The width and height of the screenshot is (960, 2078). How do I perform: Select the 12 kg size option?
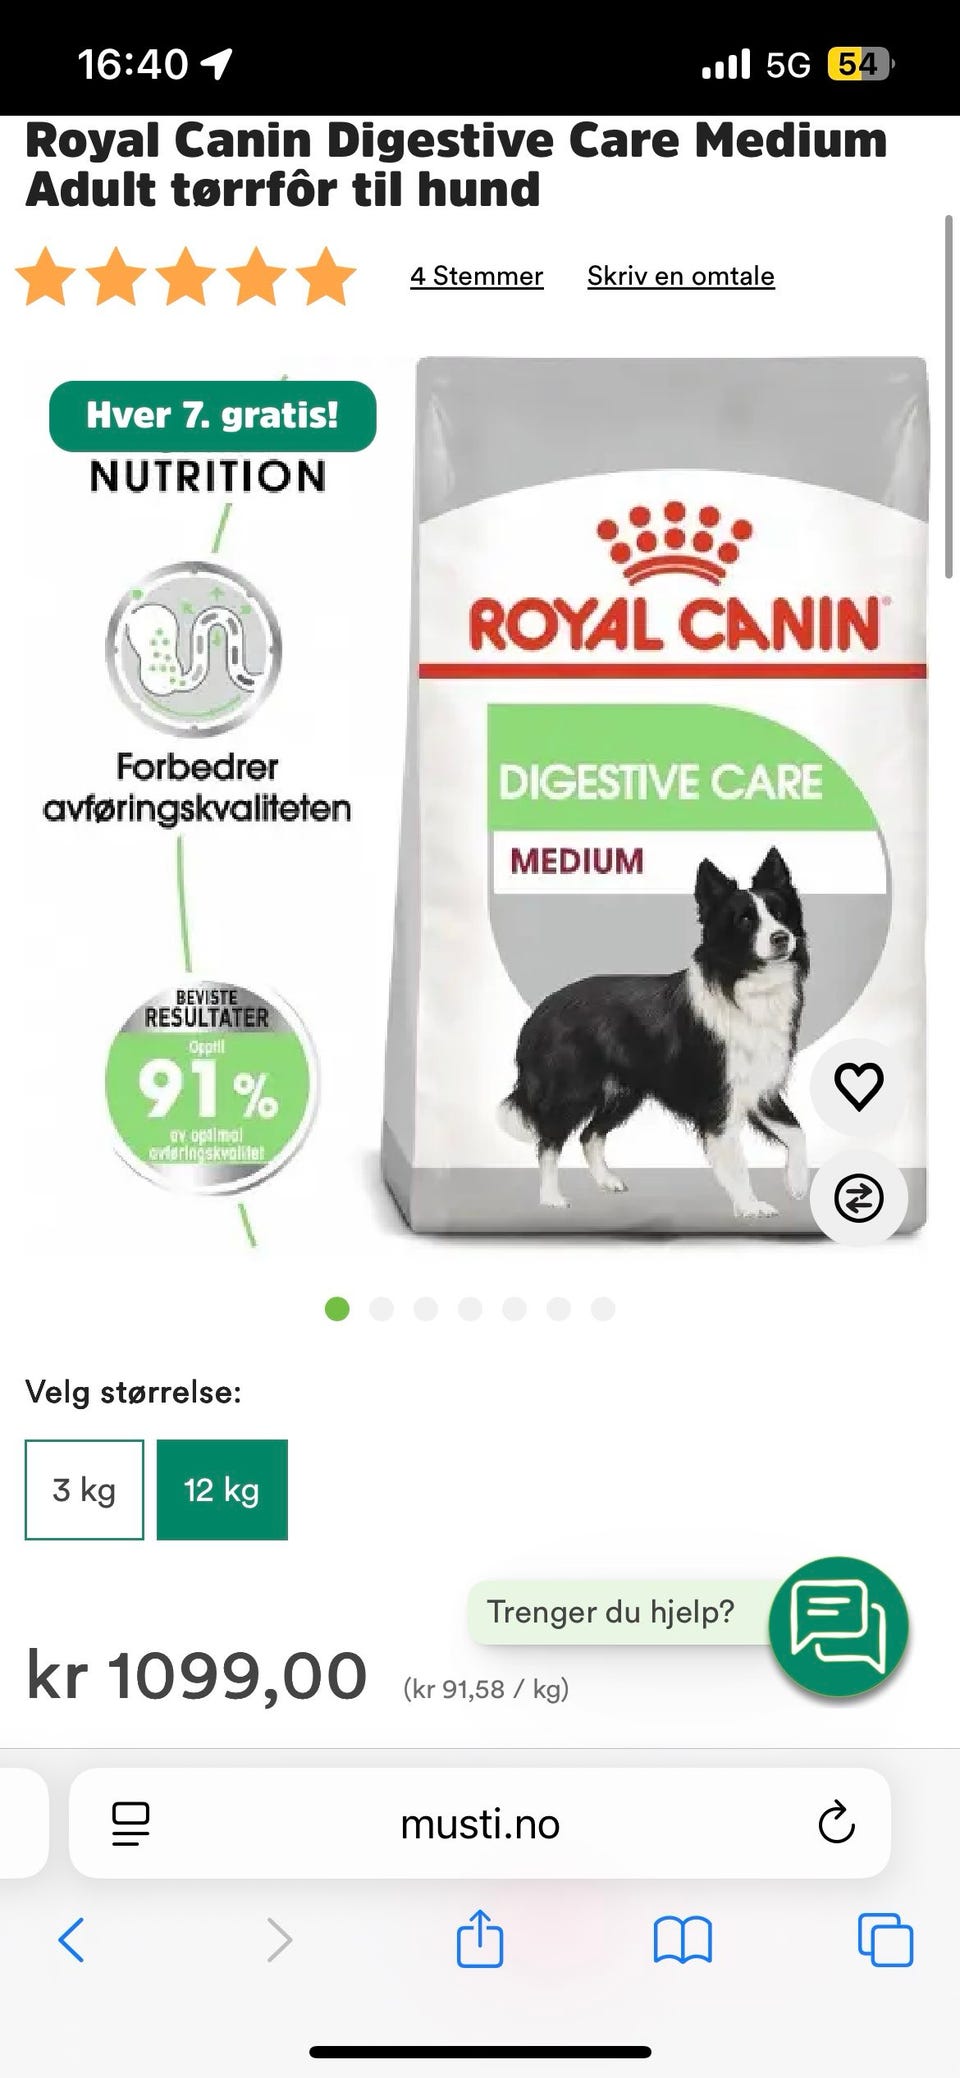(222, 1490)
